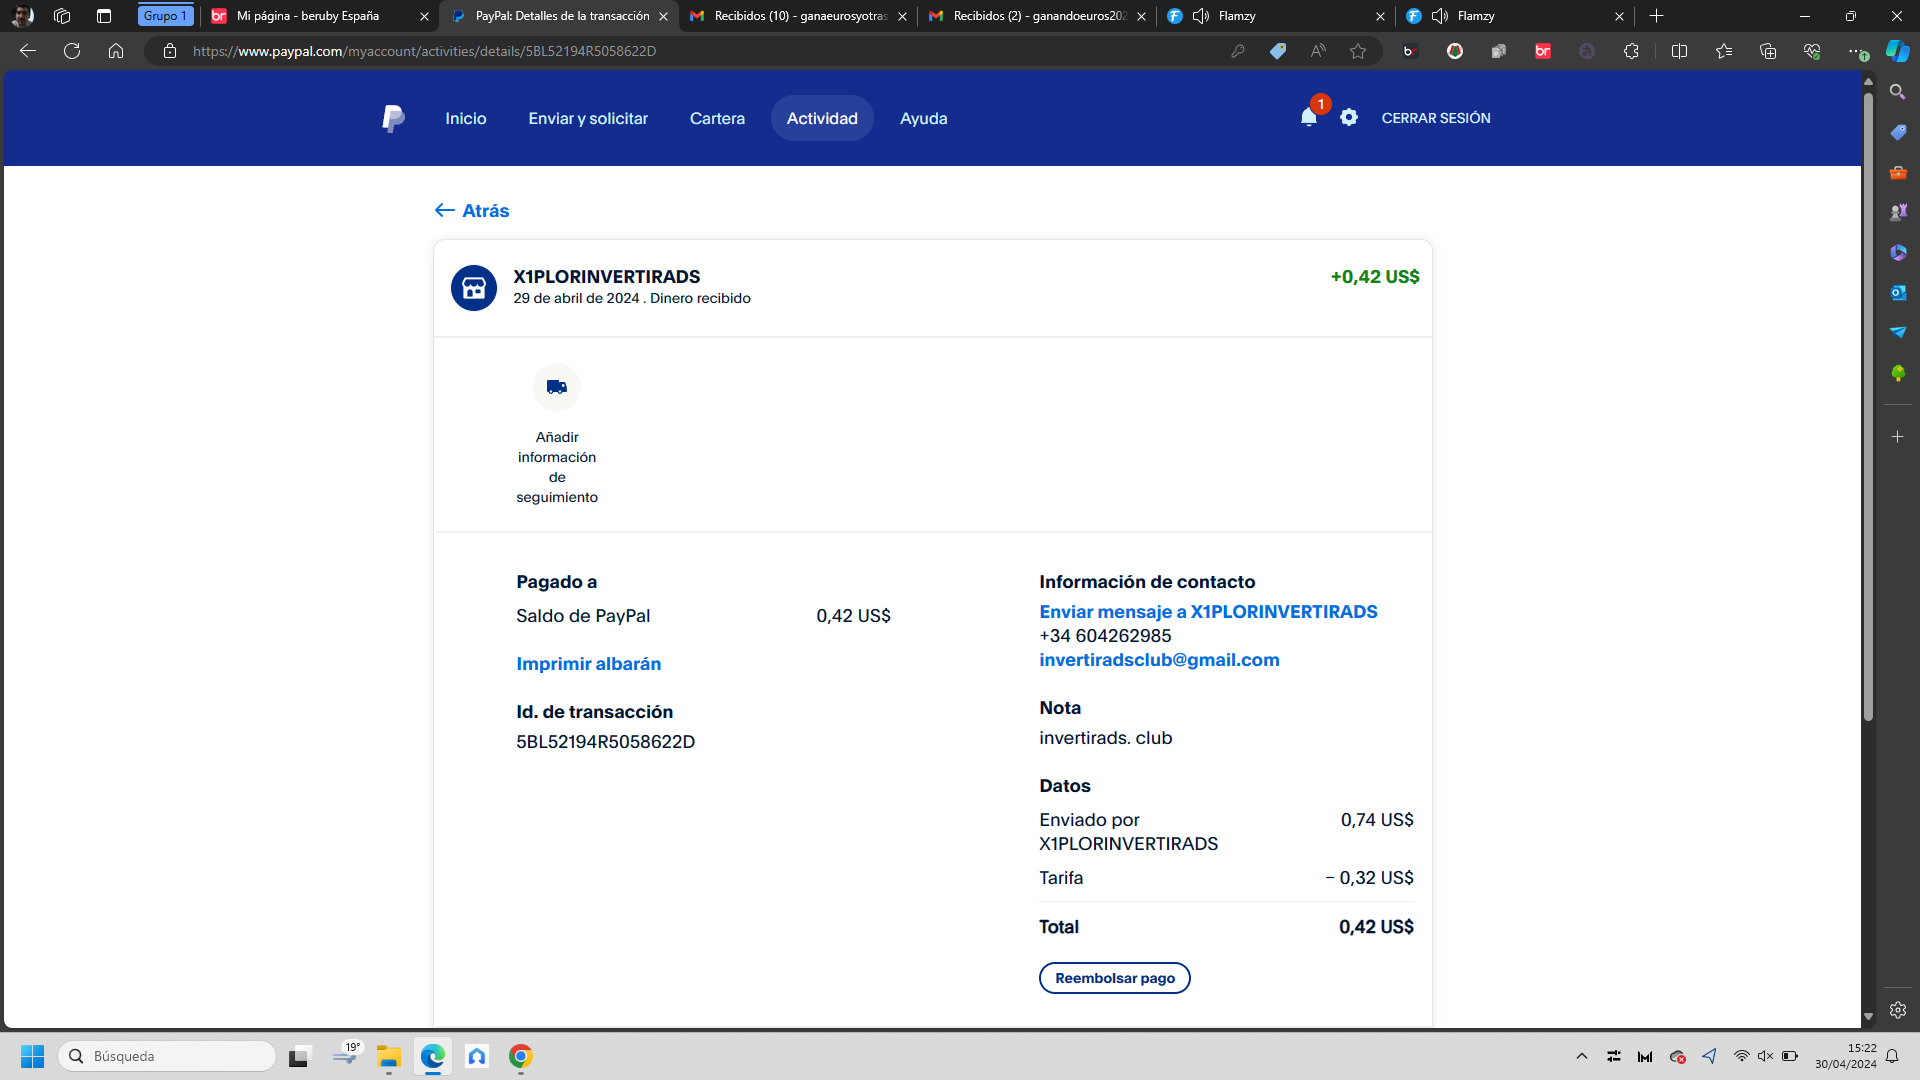Toggle split screen view in browser toolbar
Screen dimensions: 1920x1080
coord(1679,51)
